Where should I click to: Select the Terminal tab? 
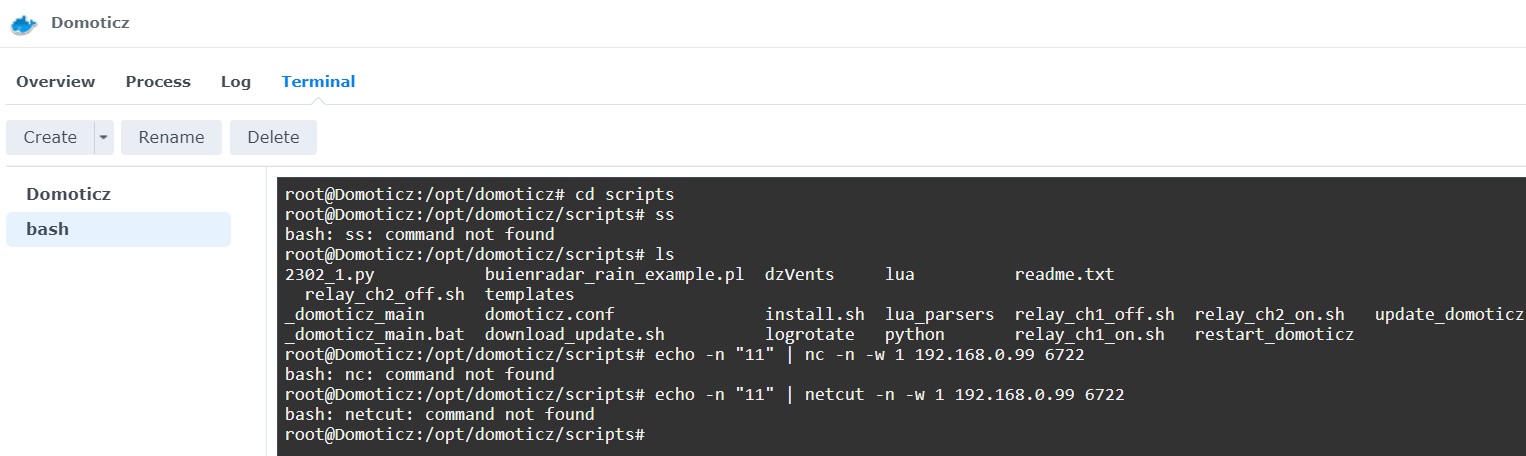pos(318,82)
